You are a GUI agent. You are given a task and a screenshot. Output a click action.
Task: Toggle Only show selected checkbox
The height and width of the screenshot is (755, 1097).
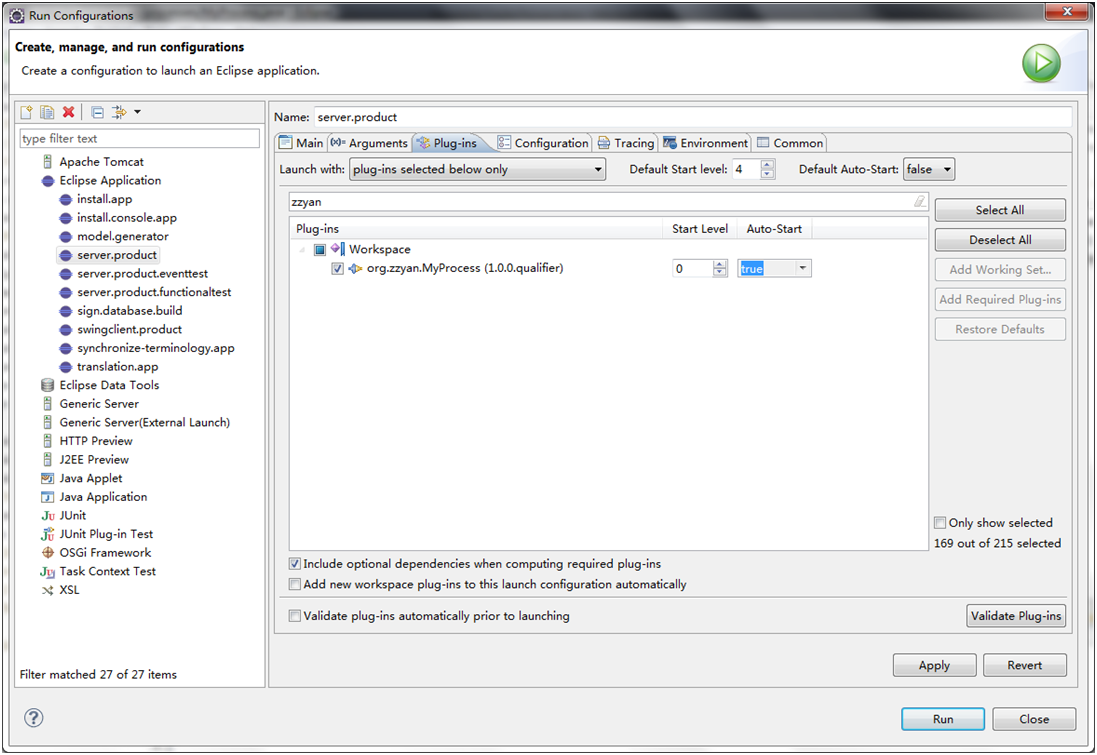pyautogui.click(x=940, y=523)
